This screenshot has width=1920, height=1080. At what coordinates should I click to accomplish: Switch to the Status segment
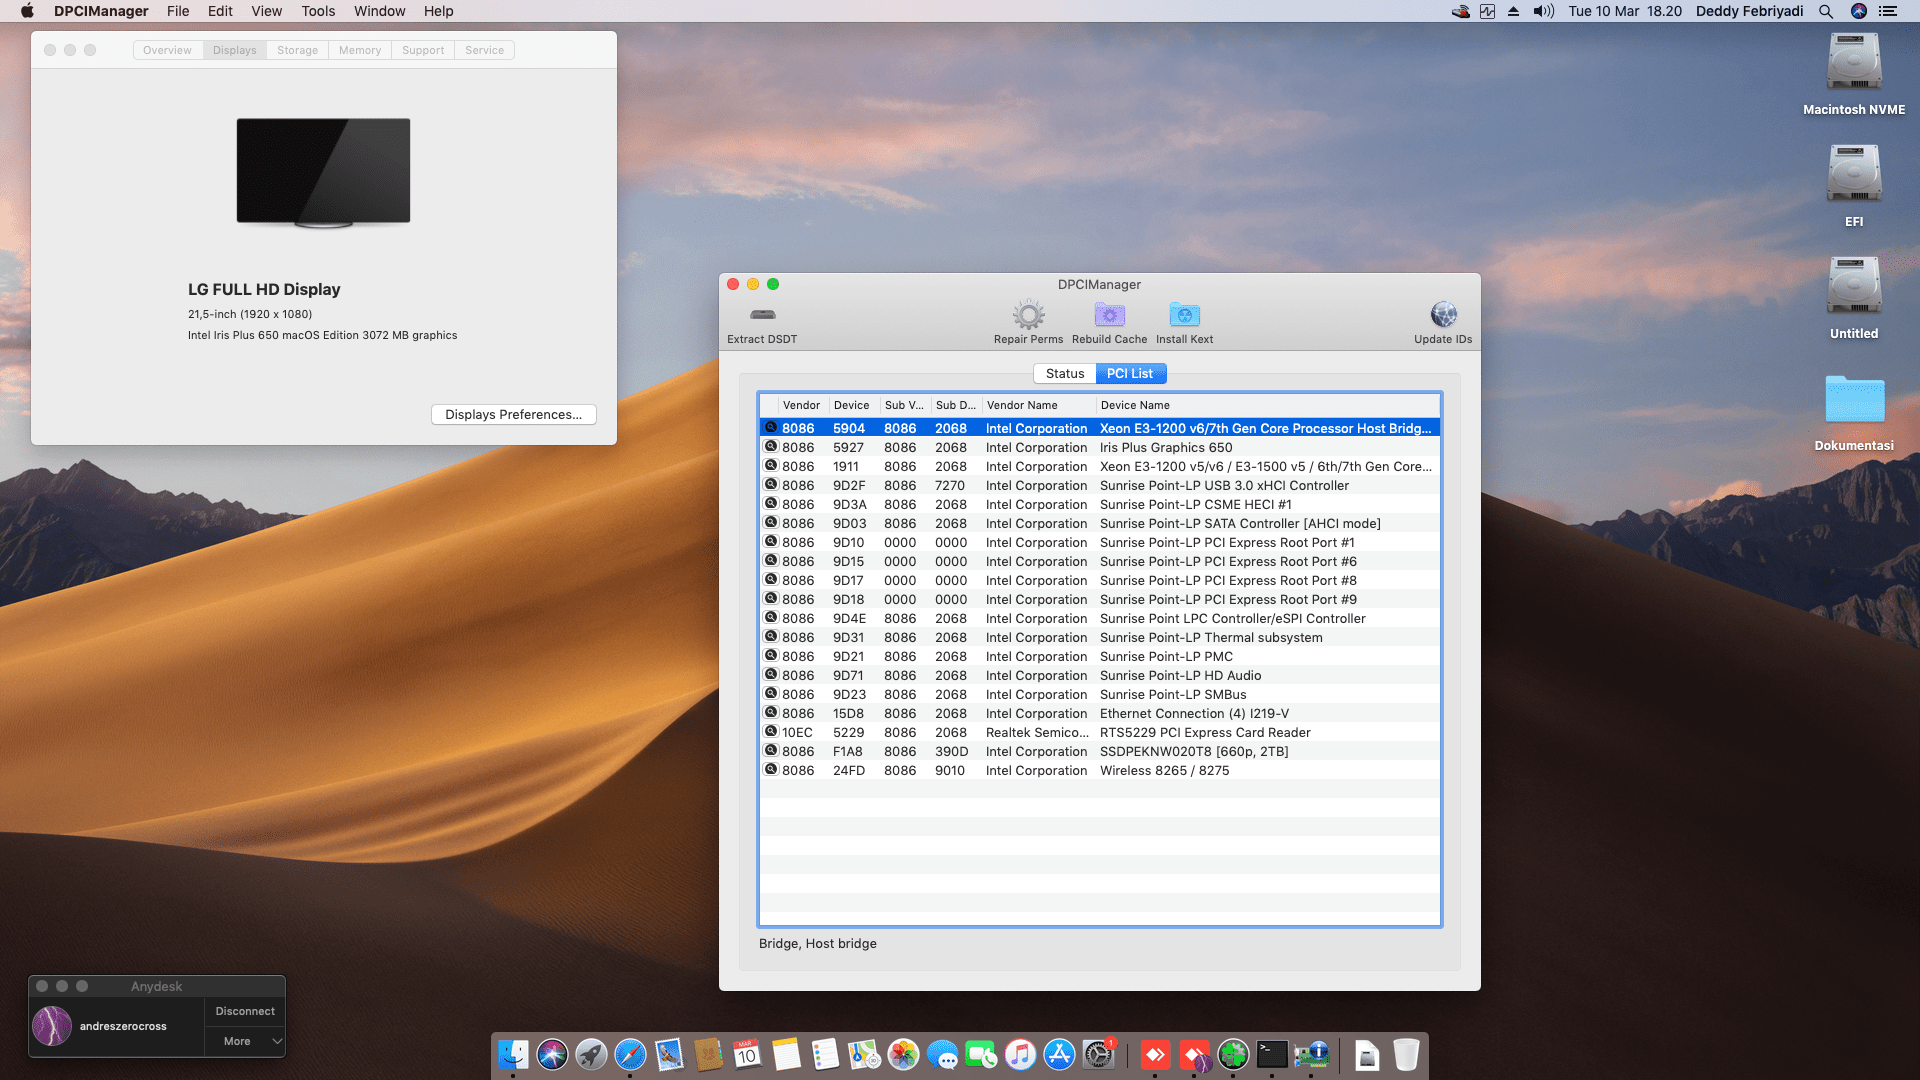[1064, 373]
